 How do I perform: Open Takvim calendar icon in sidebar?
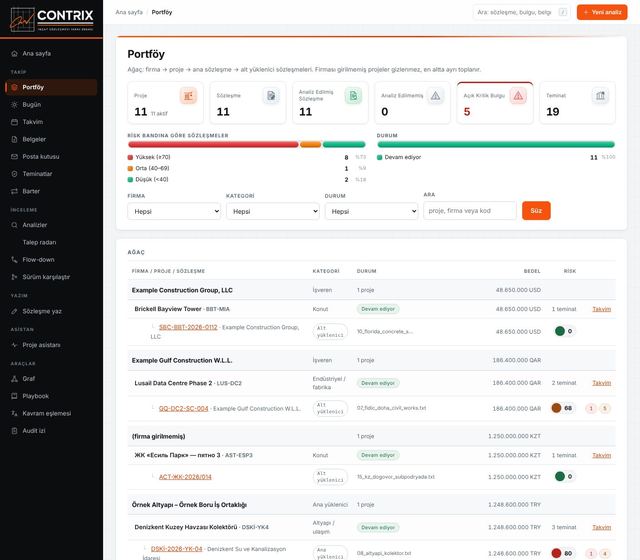14,122
